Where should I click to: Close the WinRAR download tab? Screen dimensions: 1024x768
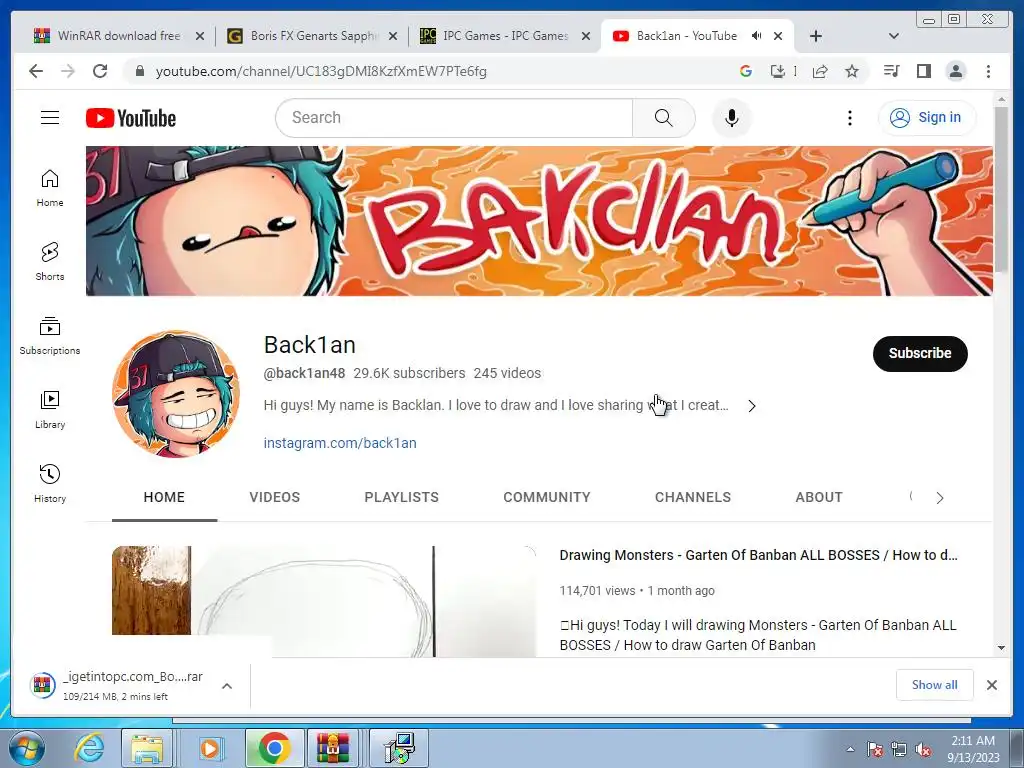(200, 36)
